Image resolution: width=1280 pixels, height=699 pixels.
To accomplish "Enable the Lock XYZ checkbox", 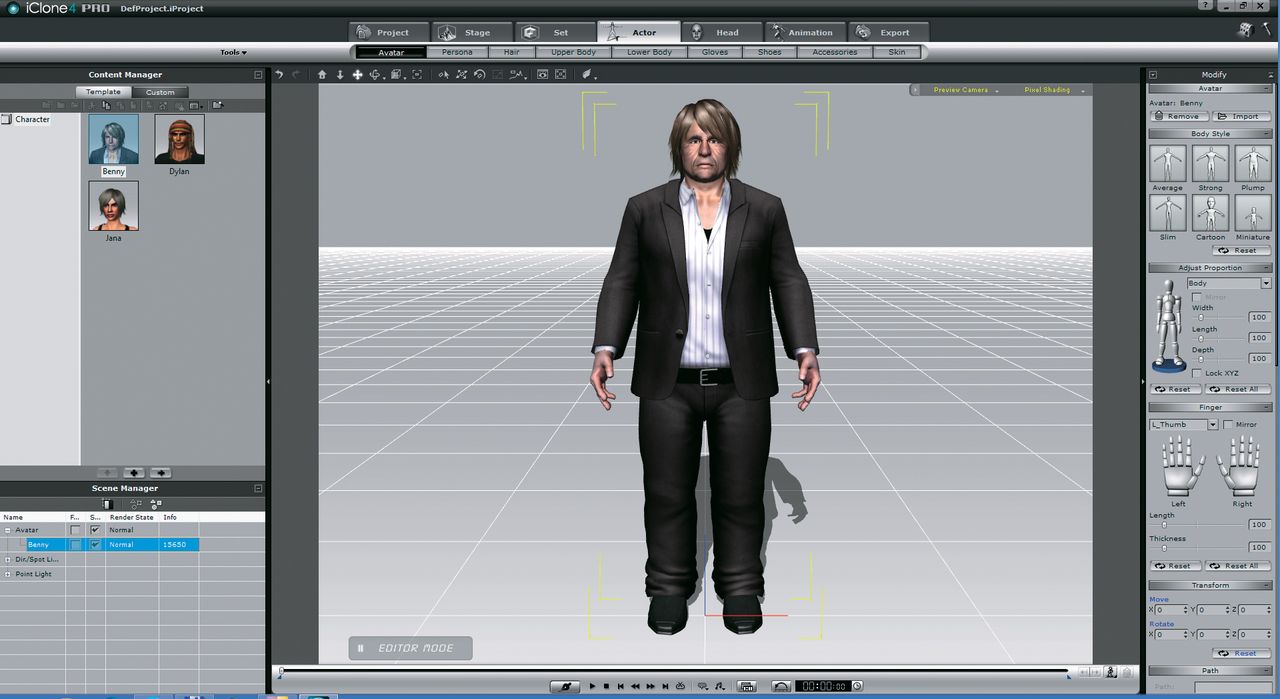I will click(x=1199, y=373).
